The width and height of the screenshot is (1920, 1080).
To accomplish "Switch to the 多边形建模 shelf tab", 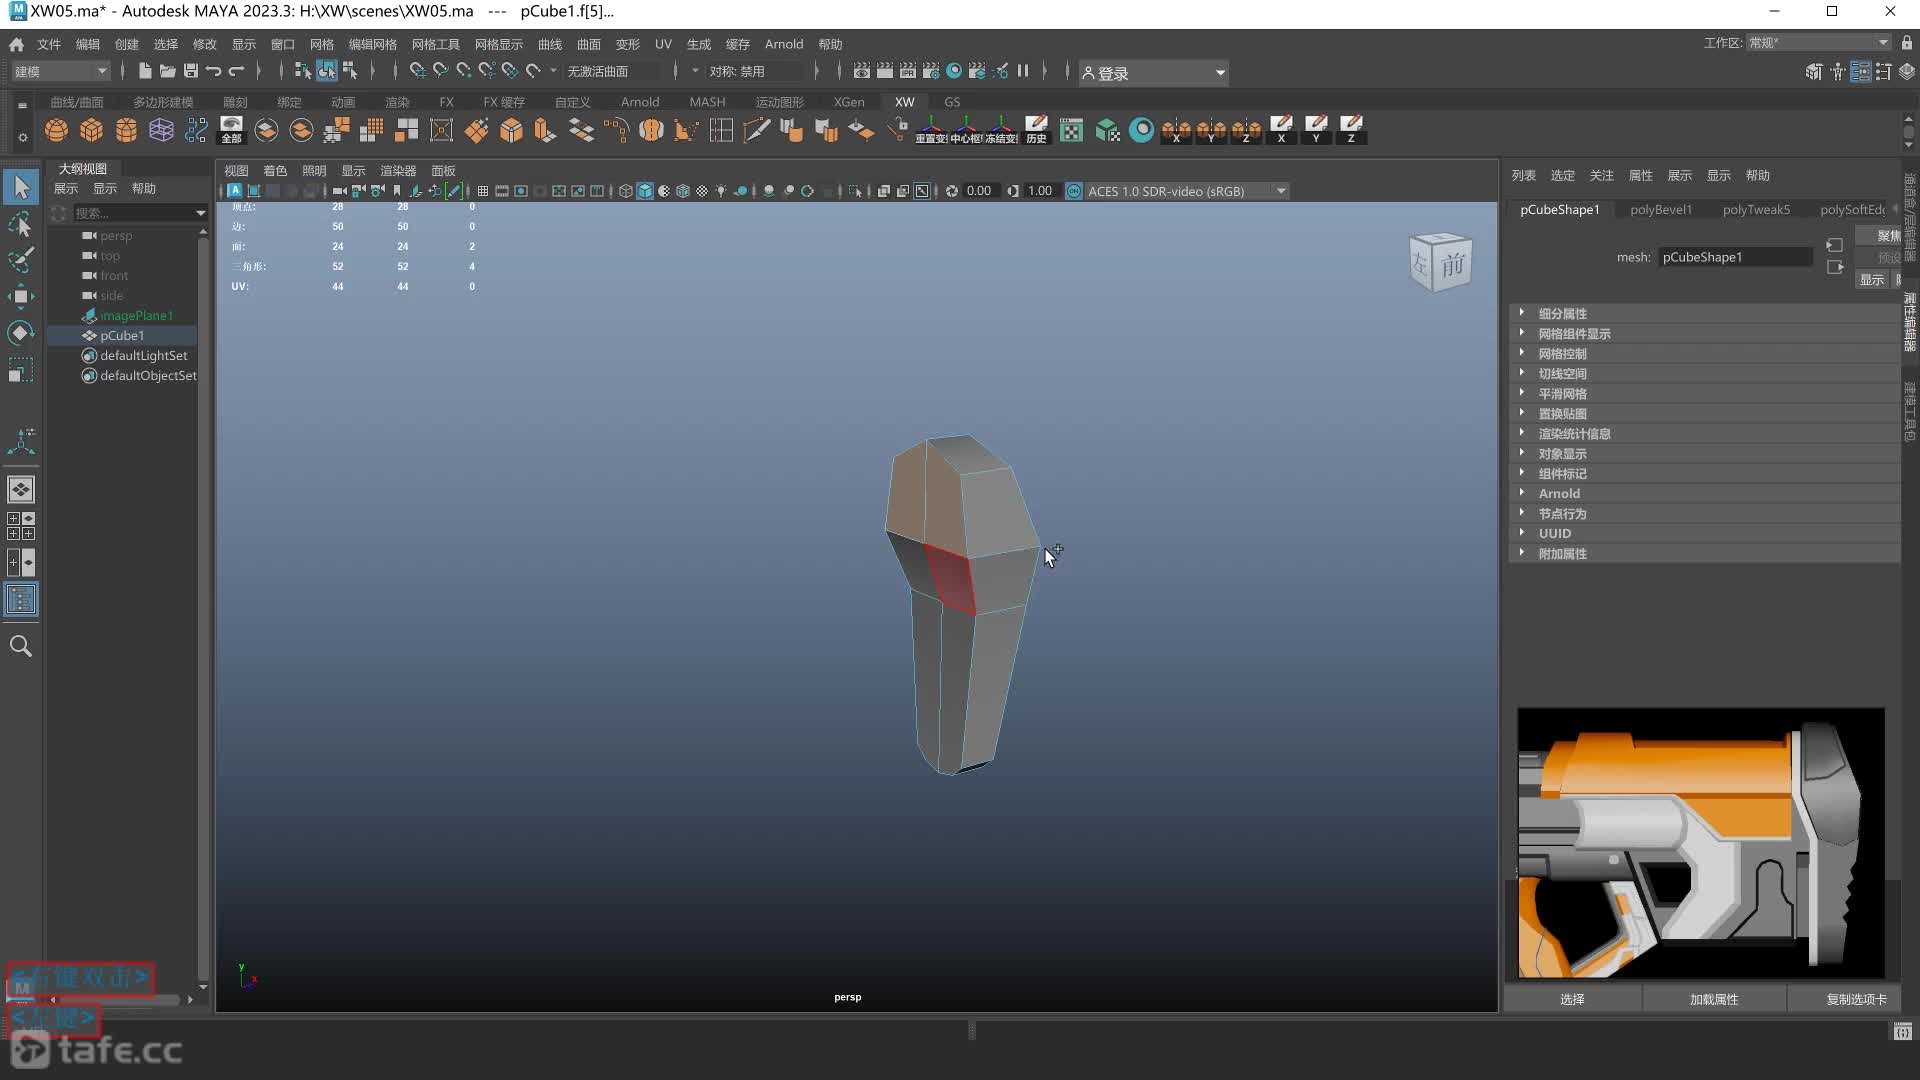I will 163,102.
